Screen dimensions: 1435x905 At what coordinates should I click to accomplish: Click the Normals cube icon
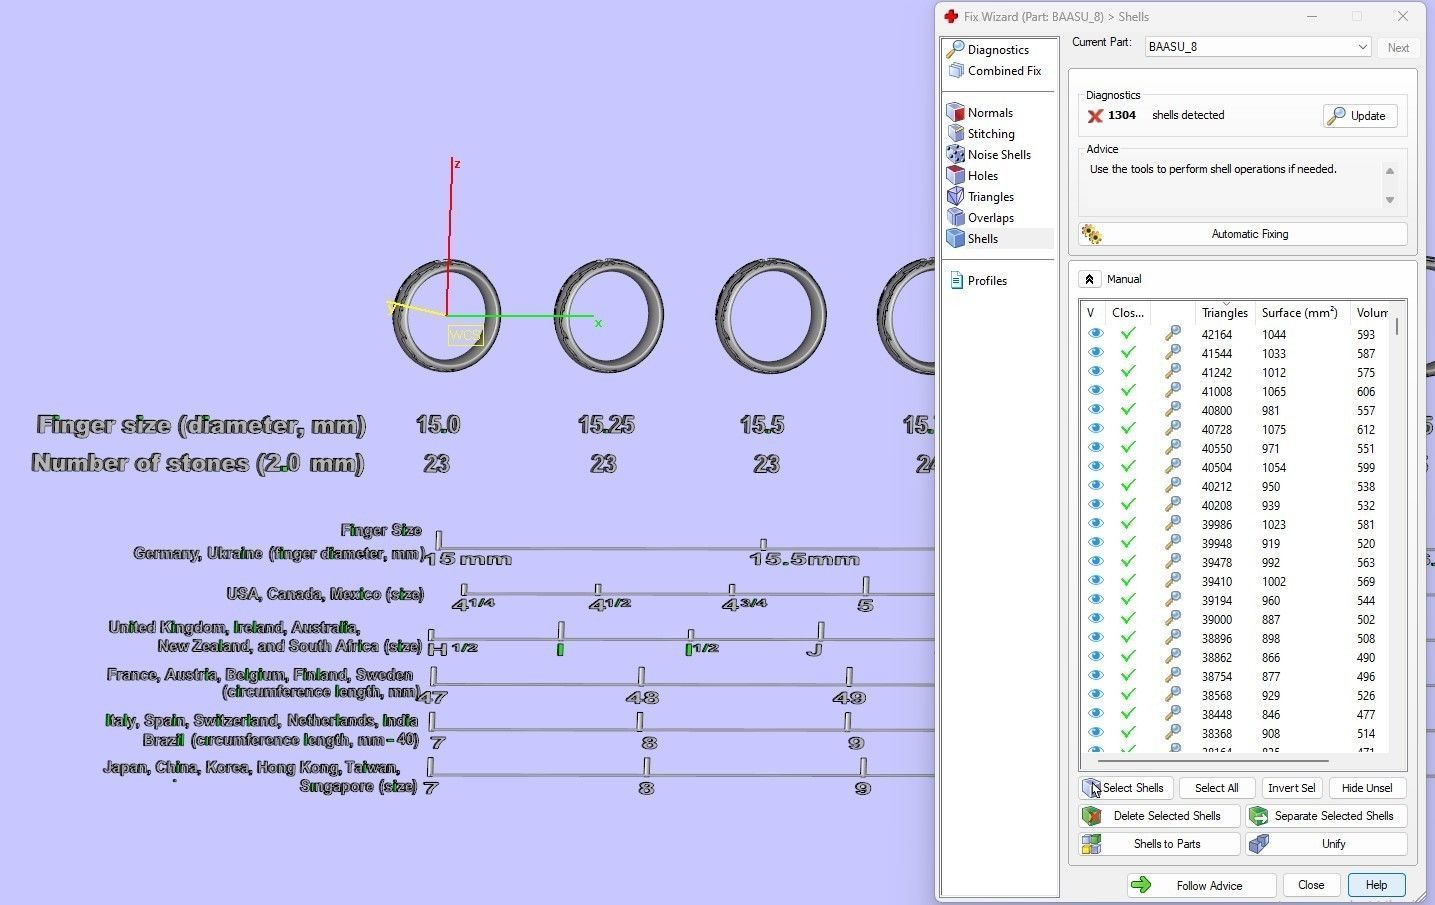956,112
